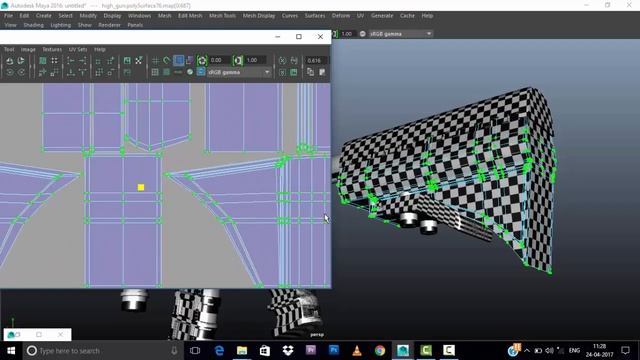Click Windows Start button
The image size is (640, 360).
(x=11, y=351)
